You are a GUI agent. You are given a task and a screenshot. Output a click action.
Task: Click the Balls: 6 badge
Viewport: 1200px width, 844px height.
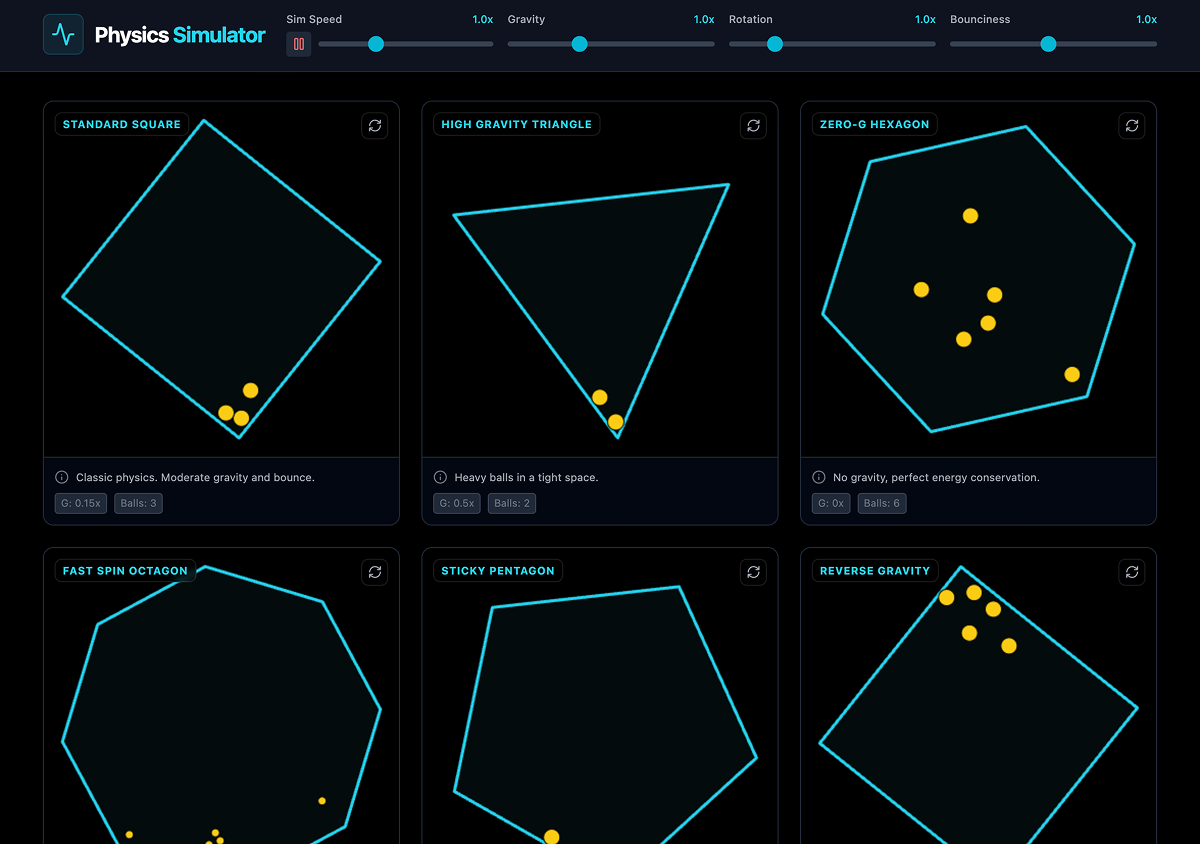tap(884, 503)
